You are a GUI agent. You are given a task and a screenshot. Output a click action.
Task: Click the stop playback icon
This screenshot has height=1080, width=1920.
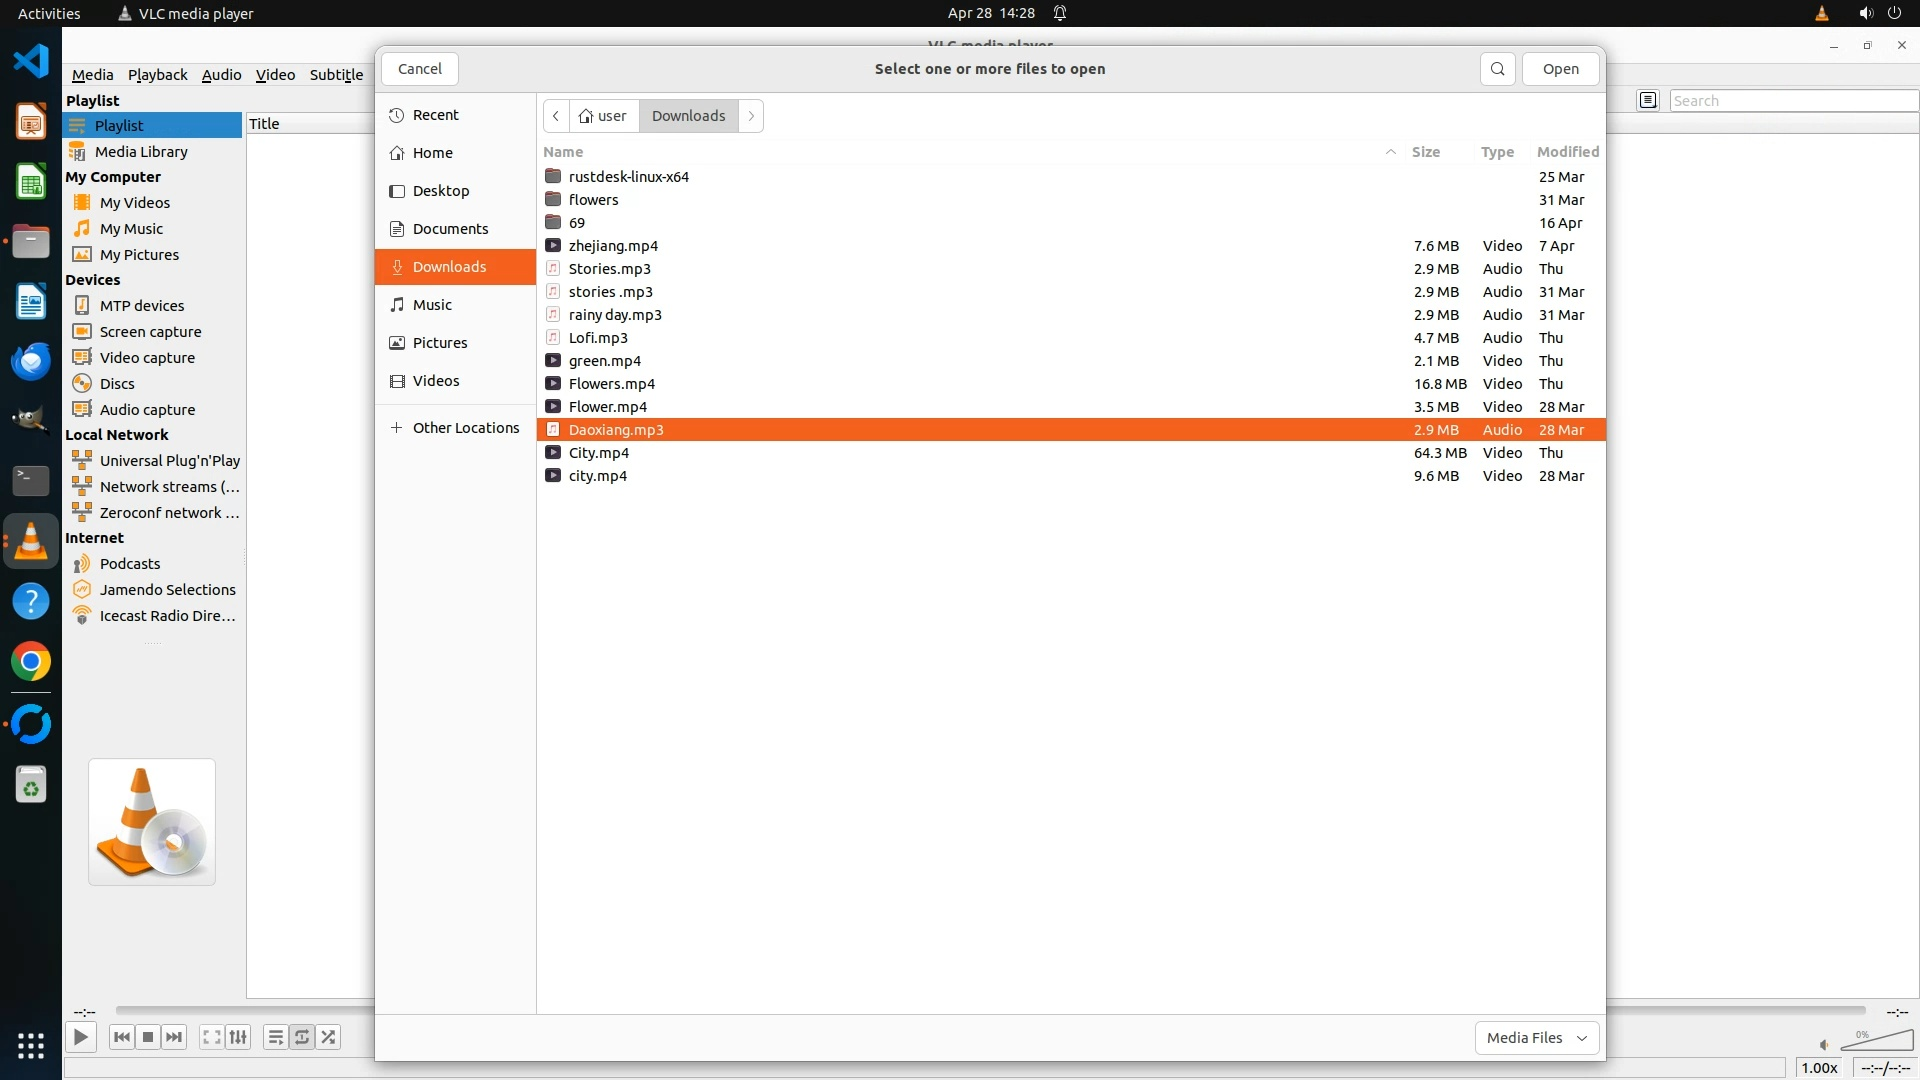pos(148,1037)
